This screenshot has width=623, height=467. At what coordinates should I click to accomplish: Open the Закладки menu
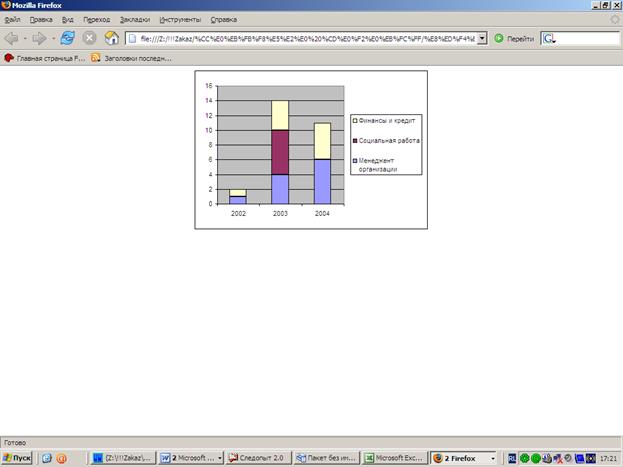pos(135,19)
